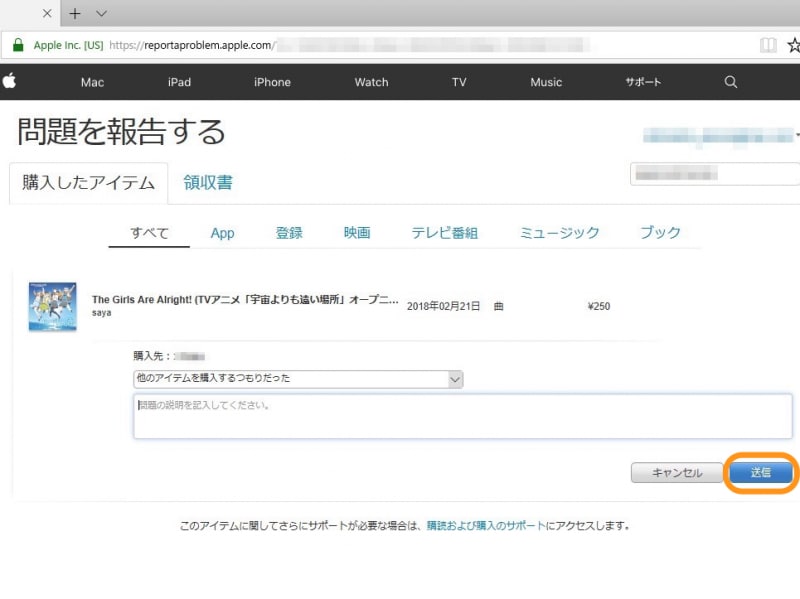Switch to the 領収書 tab
Screen dimensions: 800x599
click(207, 183)
